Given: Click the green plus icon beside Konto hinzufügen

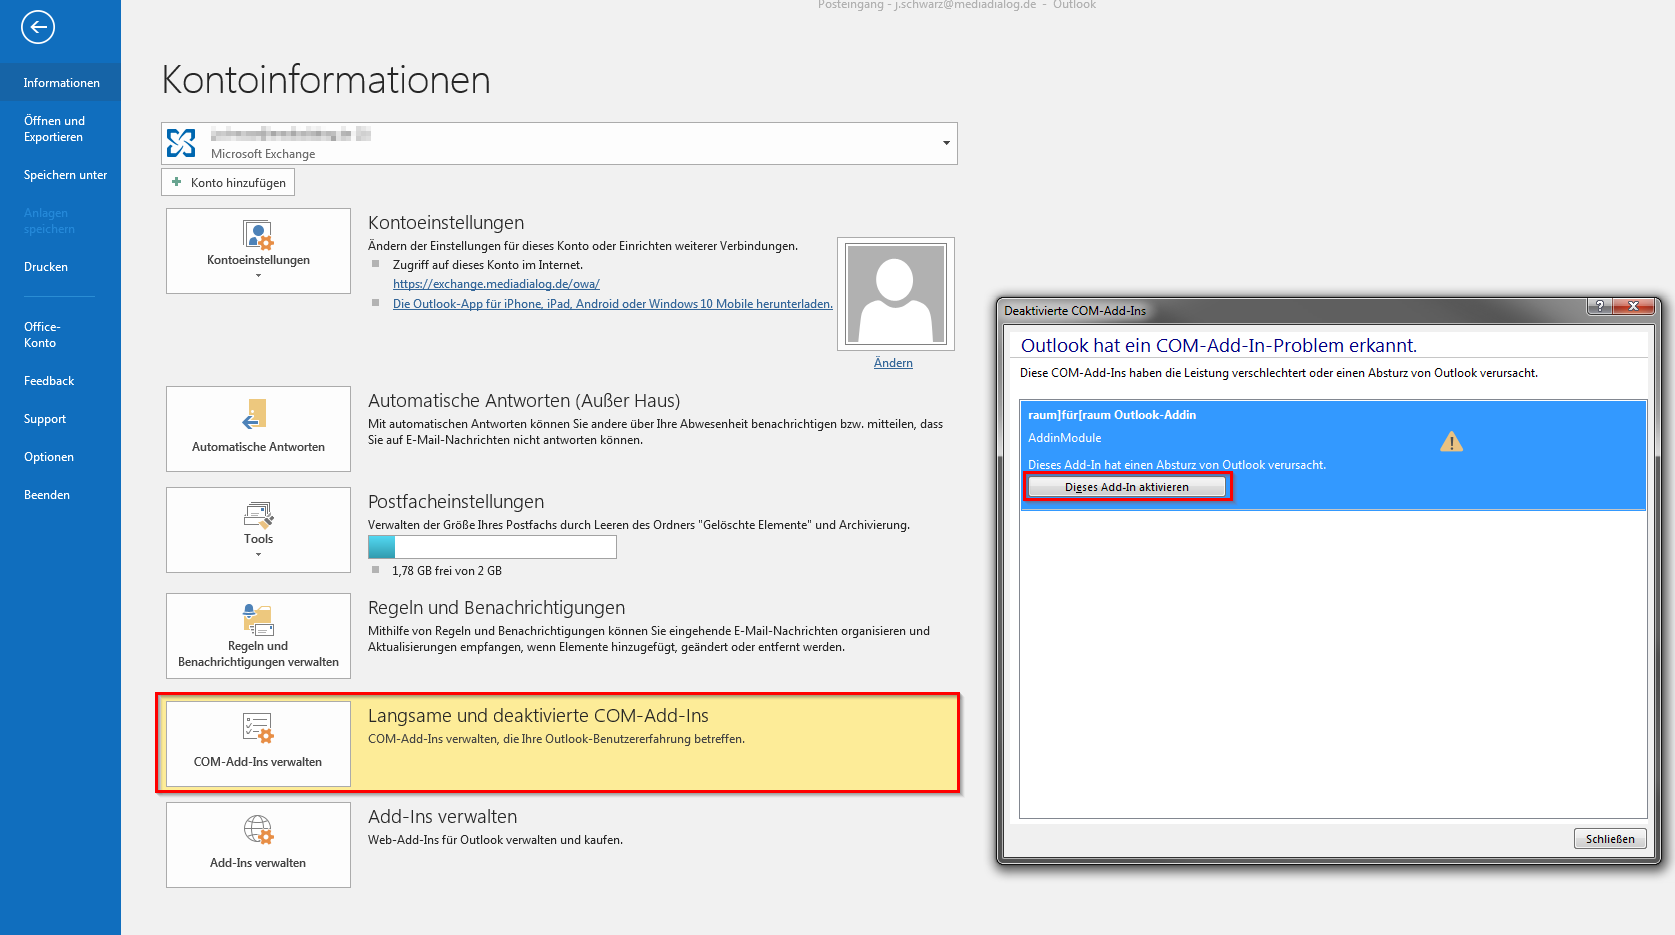Looking at the screenshot, I should click(177, 182).
